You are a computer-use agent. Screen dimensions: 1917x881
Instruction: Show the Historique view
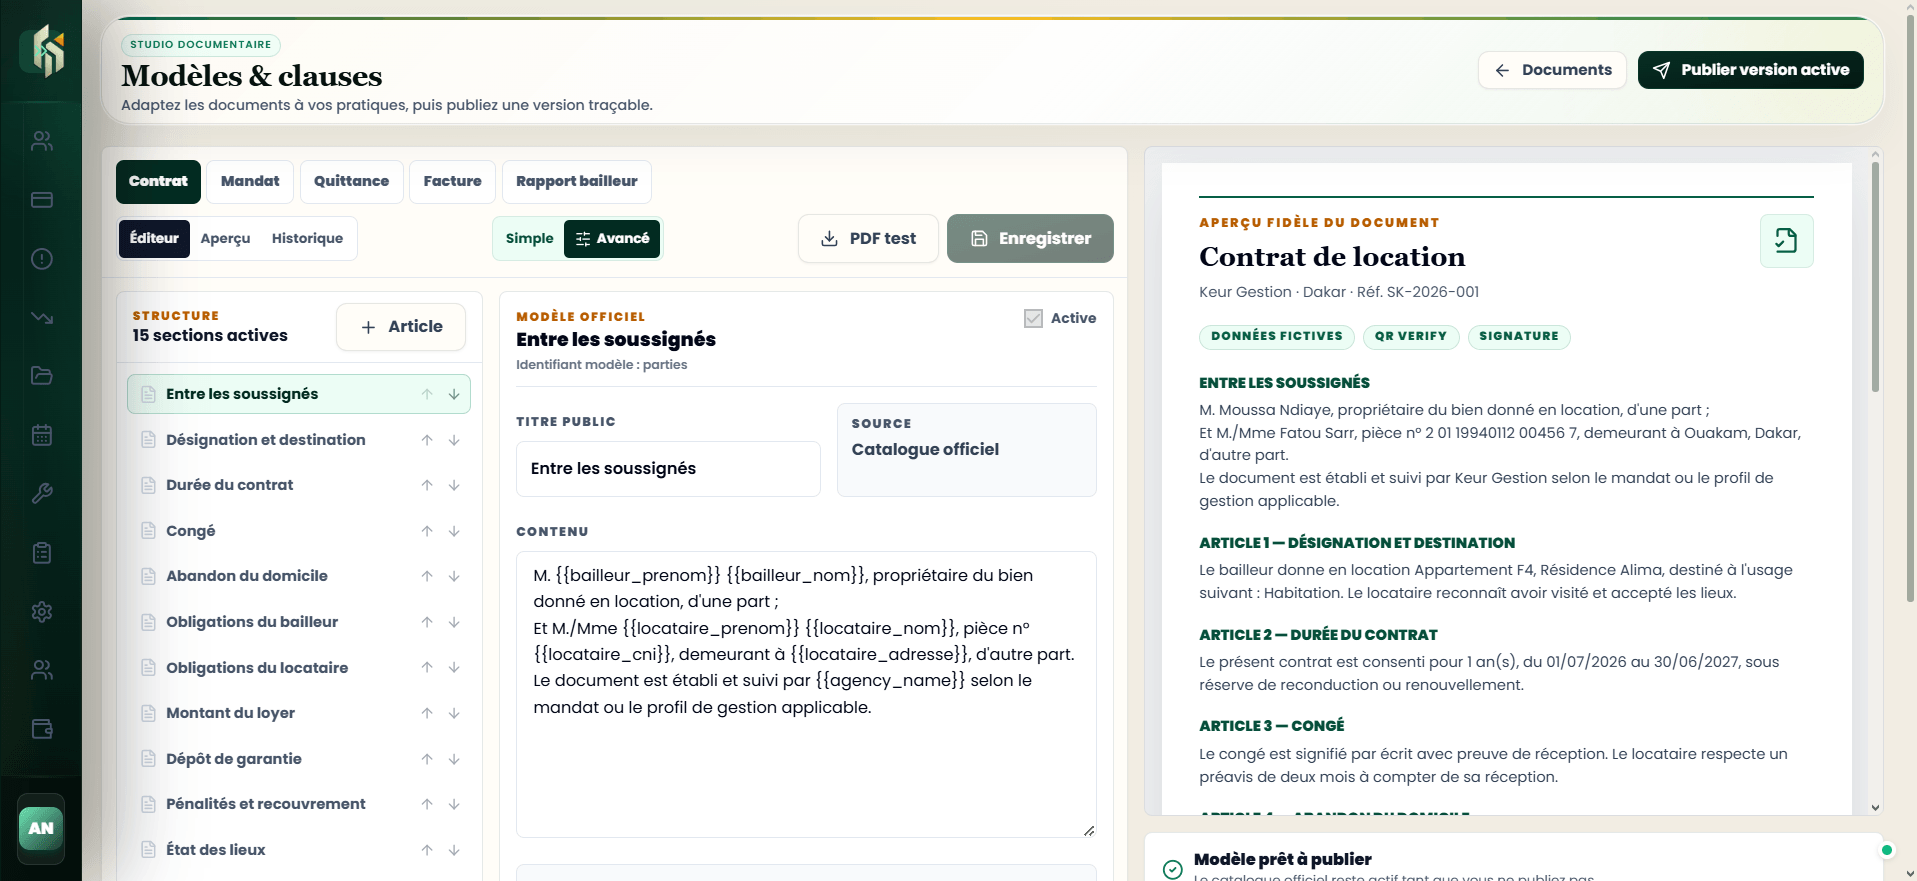click(307, 239)
